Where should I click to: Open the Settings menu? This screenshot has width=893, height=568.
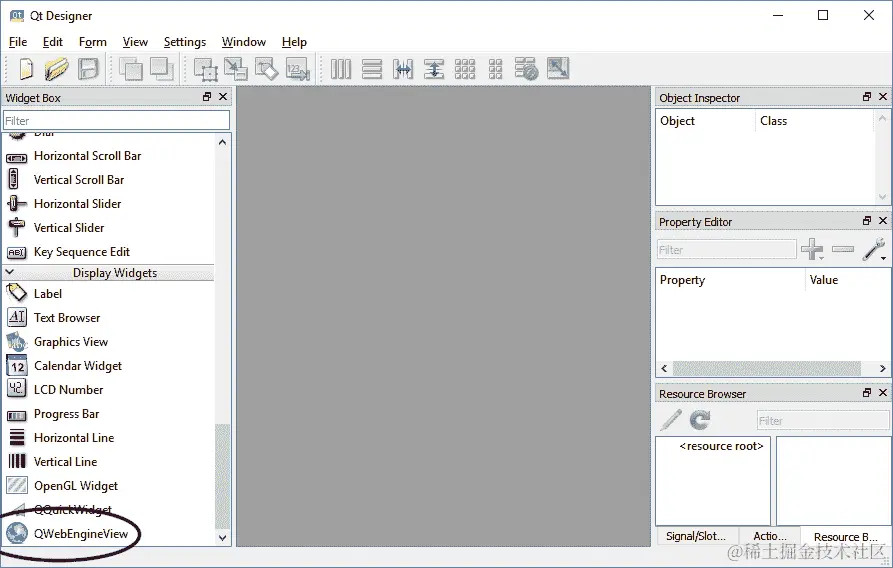point(185,42)
